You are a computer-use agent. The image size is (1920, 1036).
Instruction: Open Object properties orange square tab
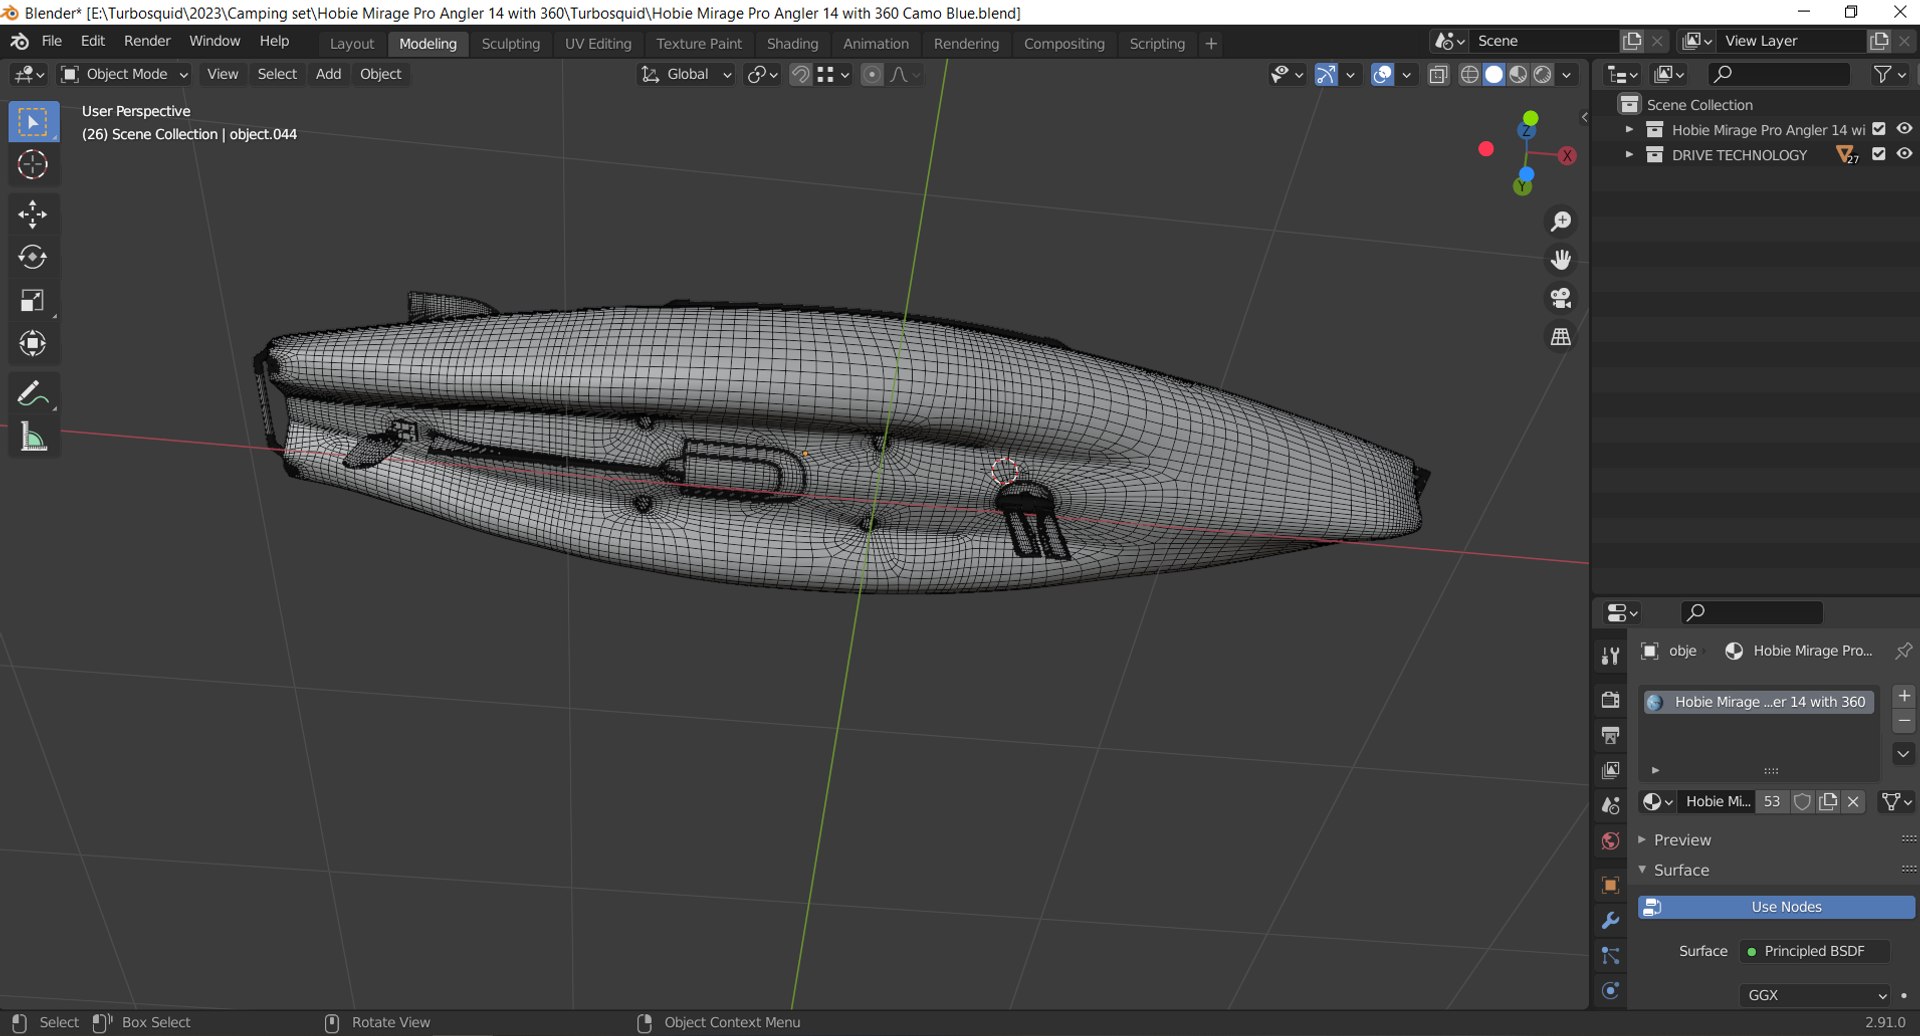[x=1610, y=886]
